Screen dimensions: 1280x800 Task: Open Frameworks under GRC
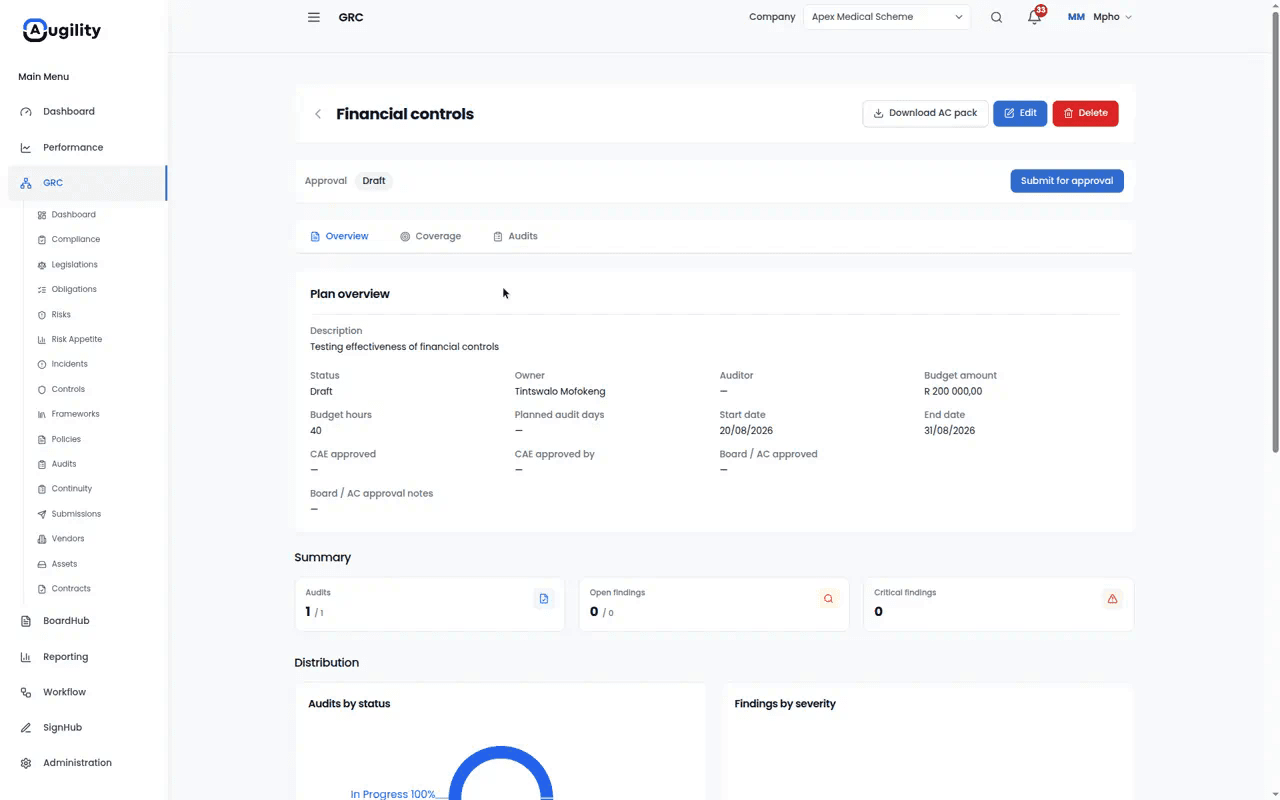click(x=76, y=415)
